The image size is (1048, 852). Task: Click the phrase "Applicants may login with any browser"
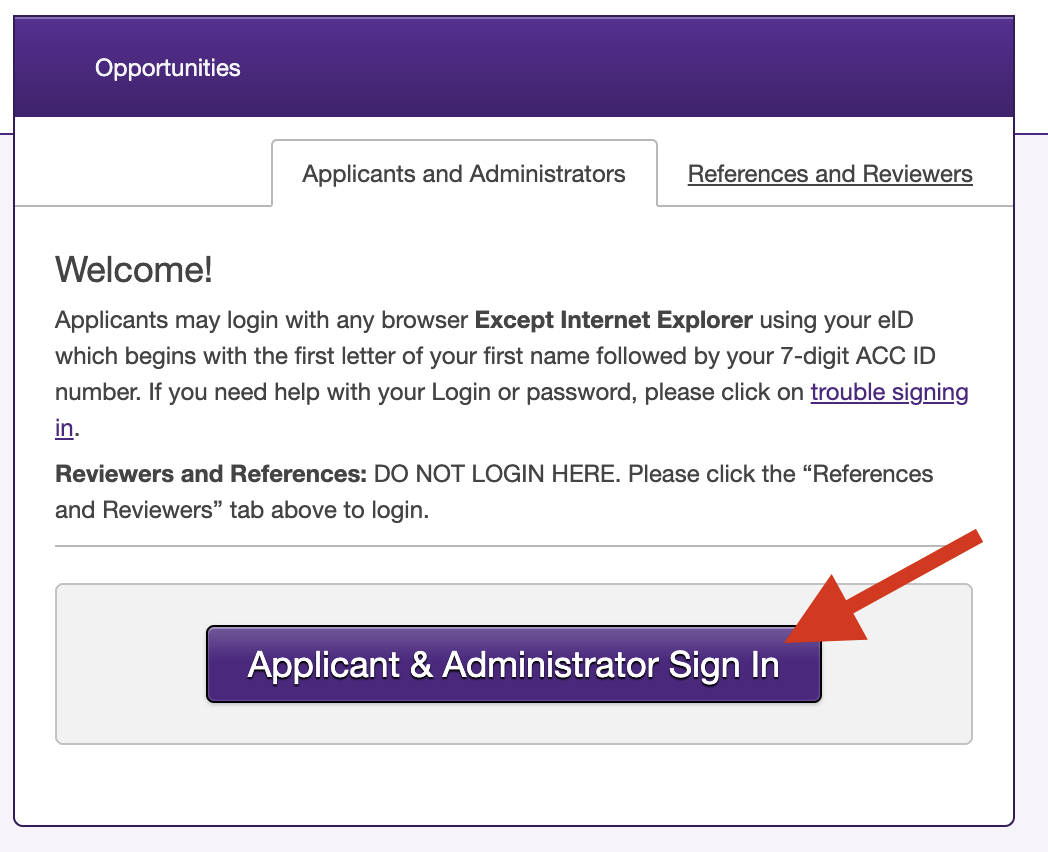(x=261, y=322)
